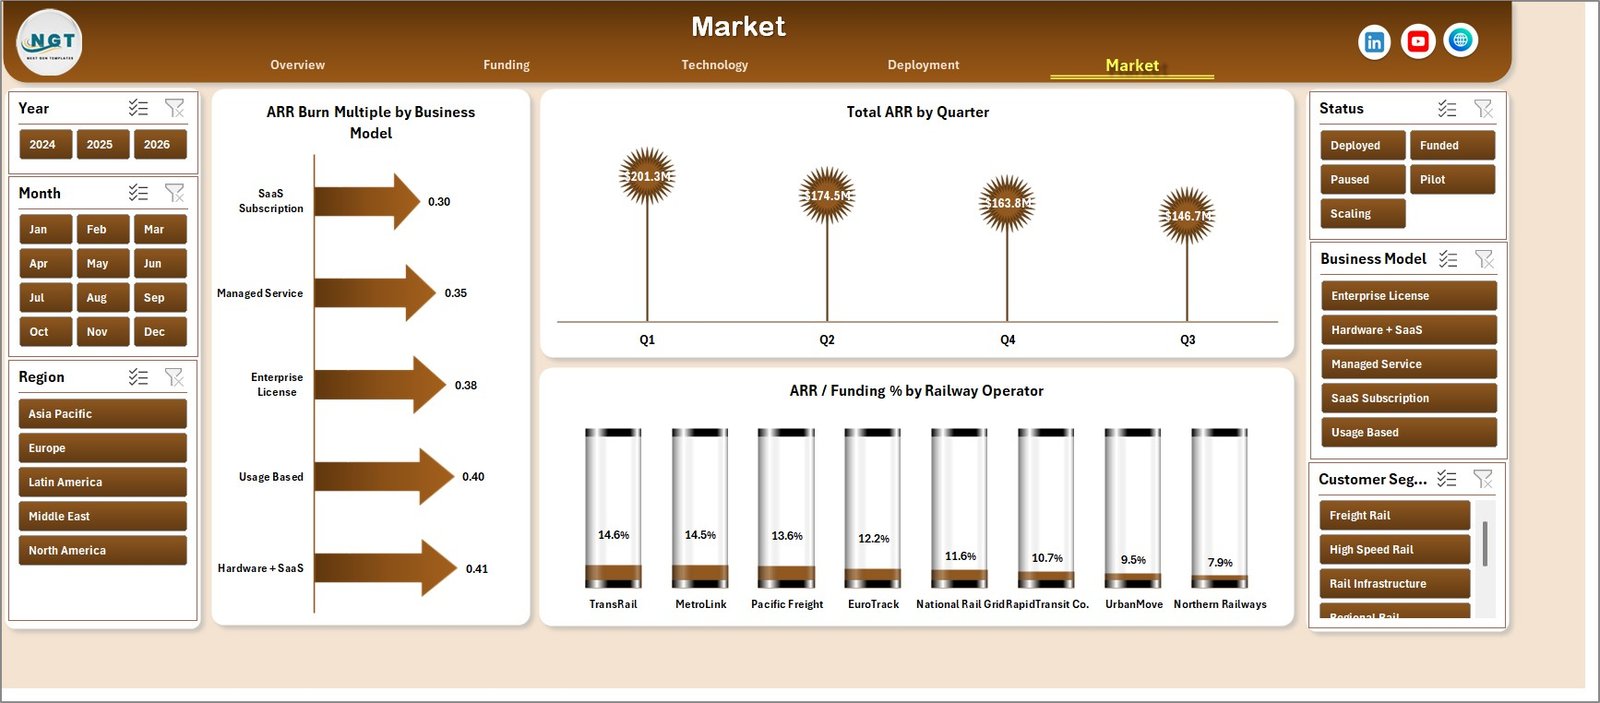
Task: Select Freight Rail customer segment
Action: click(1394, 515)
